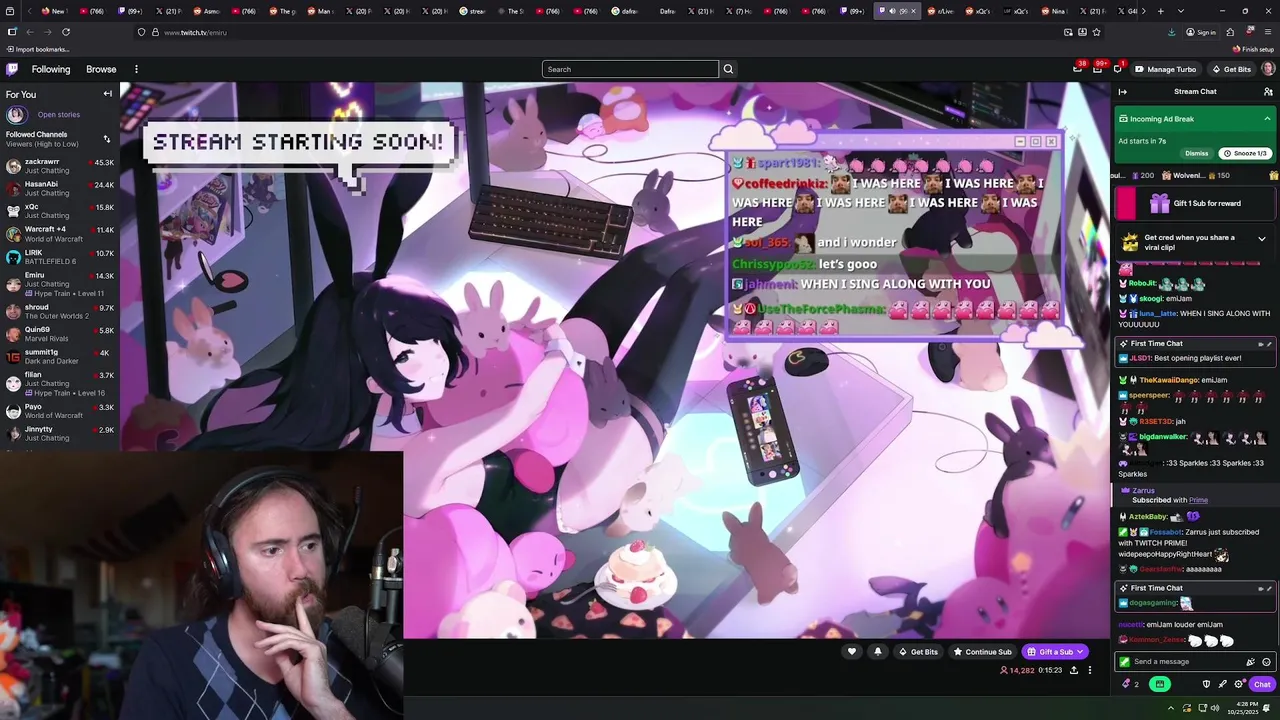Open chat settings gear
The height and width of the screenshot is (720, 1280).
pyautogui.click(x=1239, y=684)
